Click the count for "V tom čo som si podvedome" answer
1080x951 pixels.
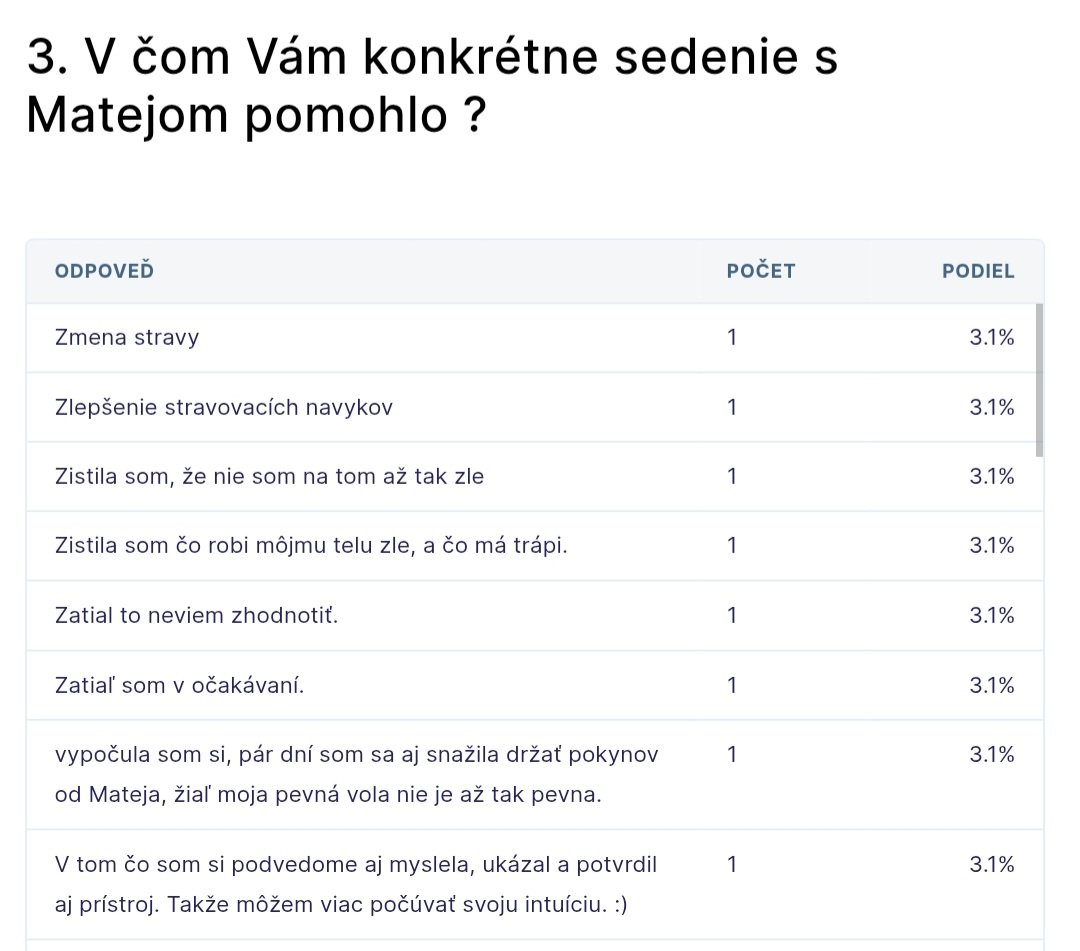click(x=732, y=864)
